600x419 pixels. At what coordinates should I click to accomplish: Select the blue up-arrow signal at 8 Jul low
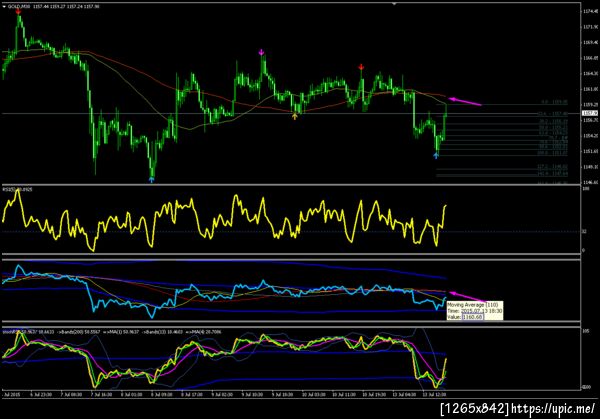(152, 179)
